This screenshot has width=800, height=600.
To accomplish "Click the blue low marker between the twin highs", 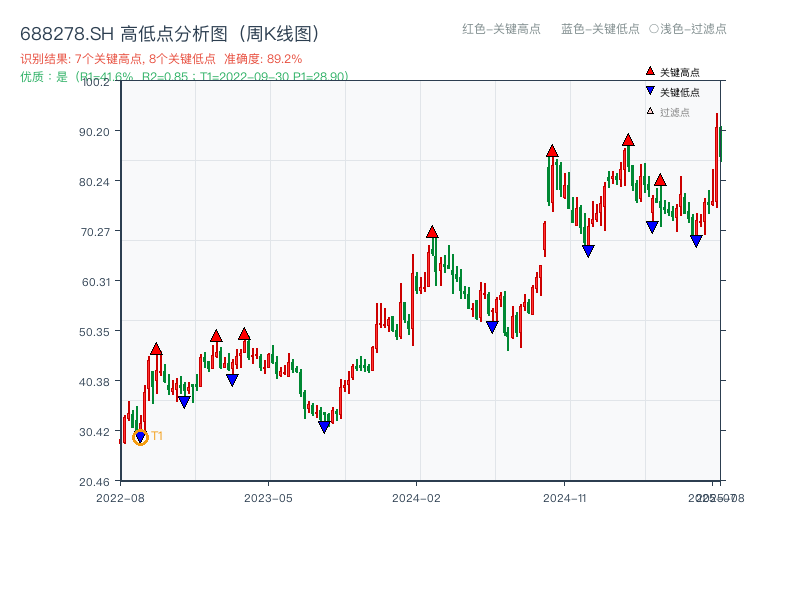I will (232, 380).
